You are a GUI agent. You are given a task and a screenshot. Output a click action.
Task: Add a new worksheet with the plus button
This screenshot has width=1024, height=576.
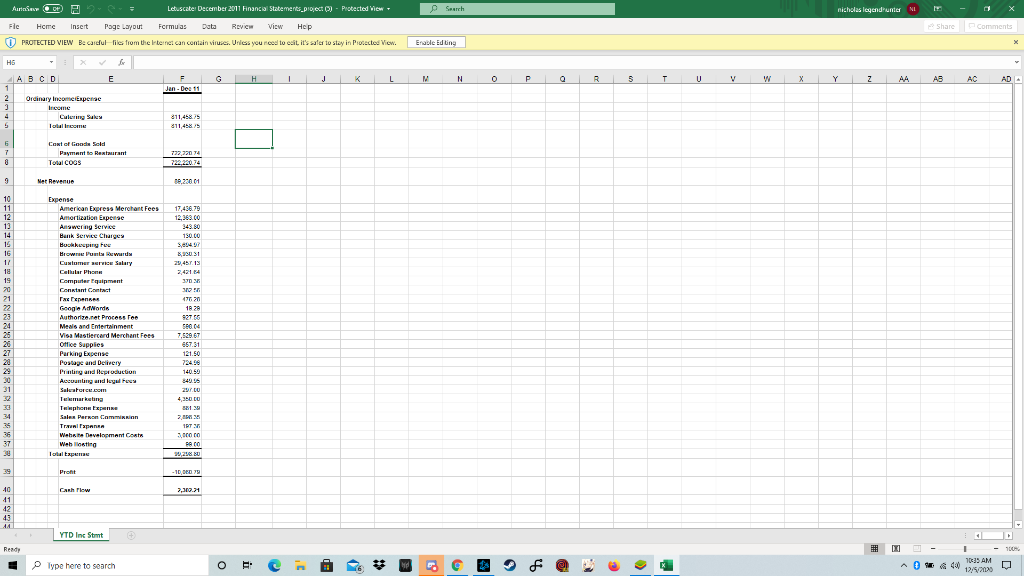(x=129, y=534)
